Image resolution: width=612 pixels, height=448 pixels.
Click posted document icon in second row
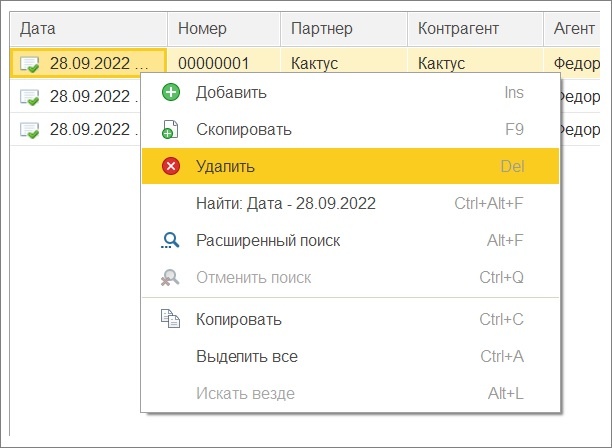point(30,97)
